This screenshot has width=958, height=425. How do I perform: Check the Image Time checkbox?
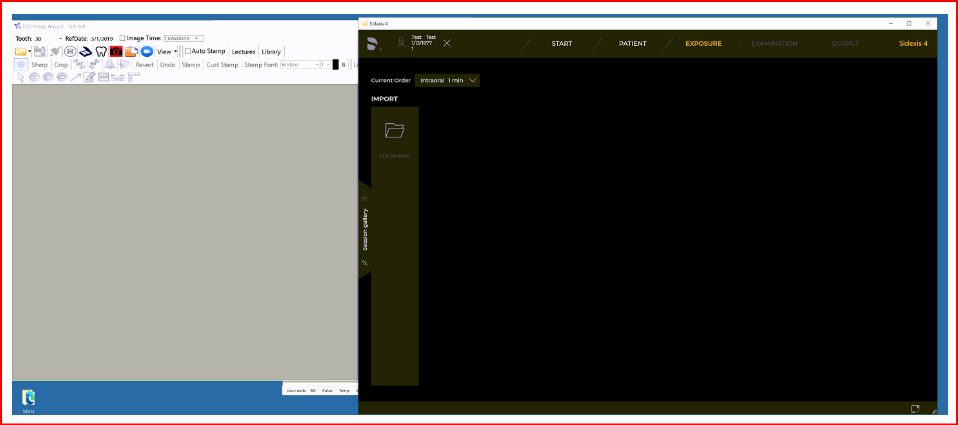[x=122, y=38]
